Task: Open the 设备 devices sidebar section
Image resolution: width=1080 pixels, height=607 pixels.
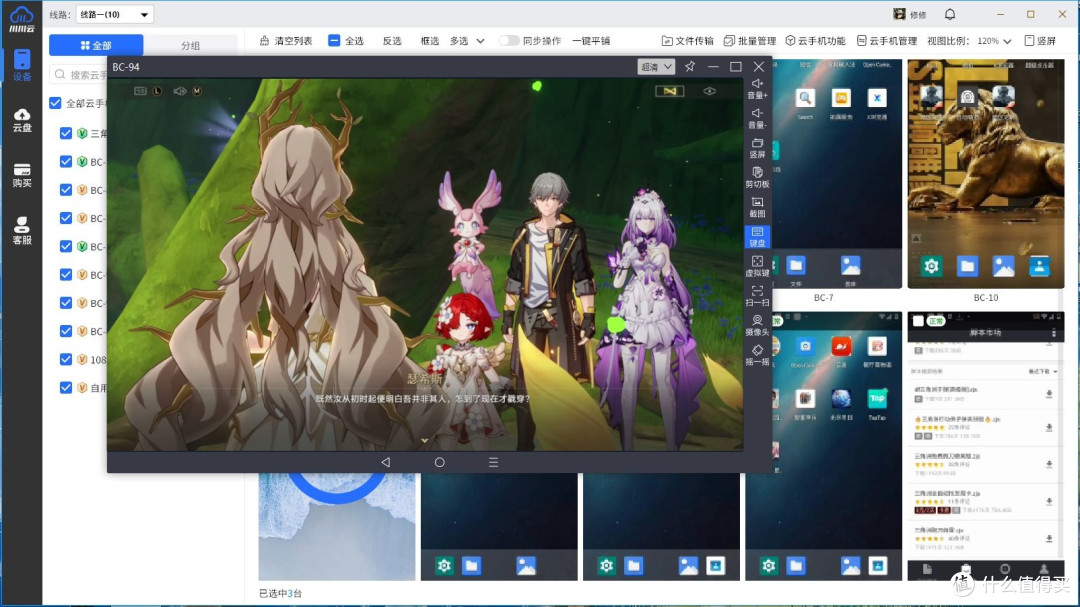Action: coord(21,65)
